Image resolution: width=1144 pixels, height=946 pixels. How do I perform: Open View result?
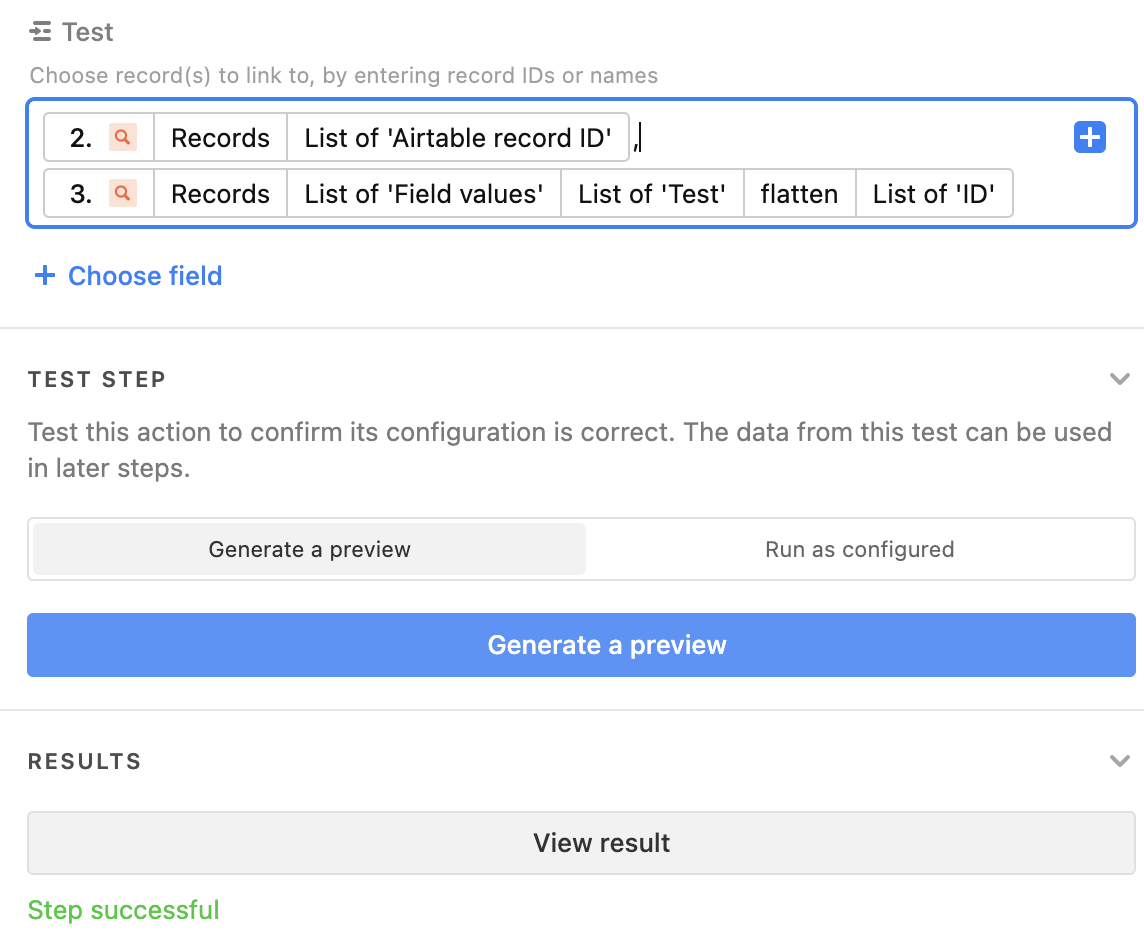point(581,843)
